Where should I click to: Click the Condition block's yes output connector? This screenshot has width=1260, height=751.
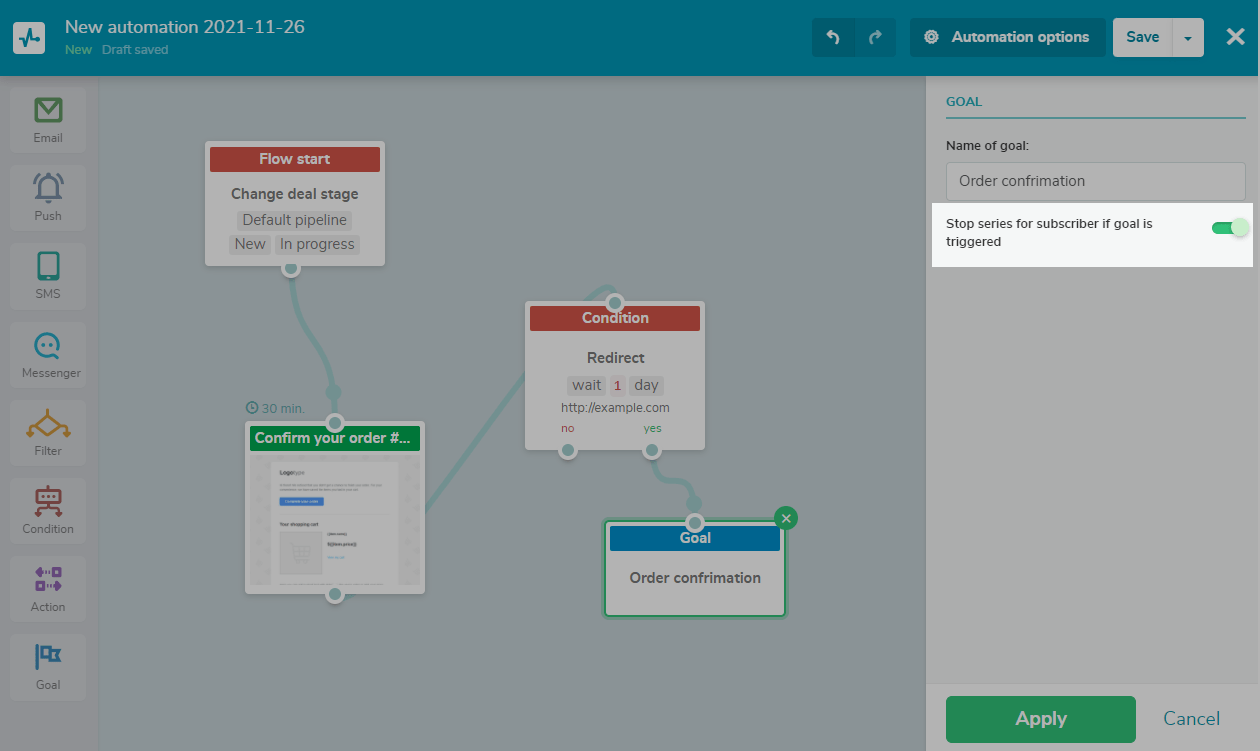coord(652,451)
